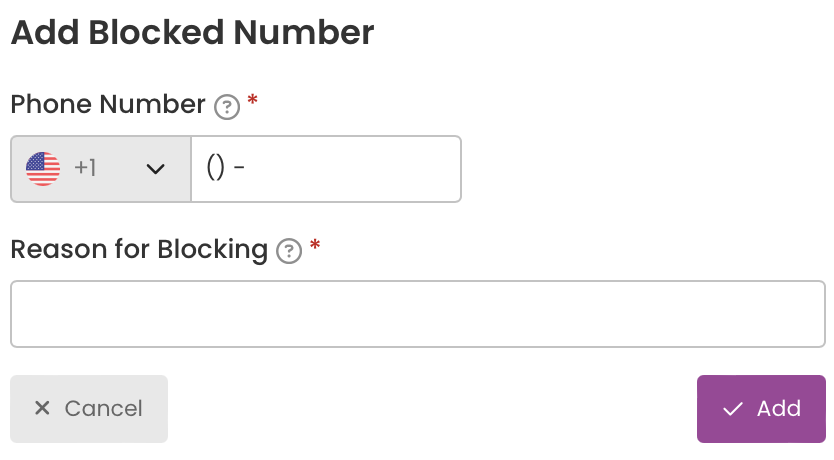Click the Add Blocked Number heading
Screen dimensions: 834x460
(193, 32)
